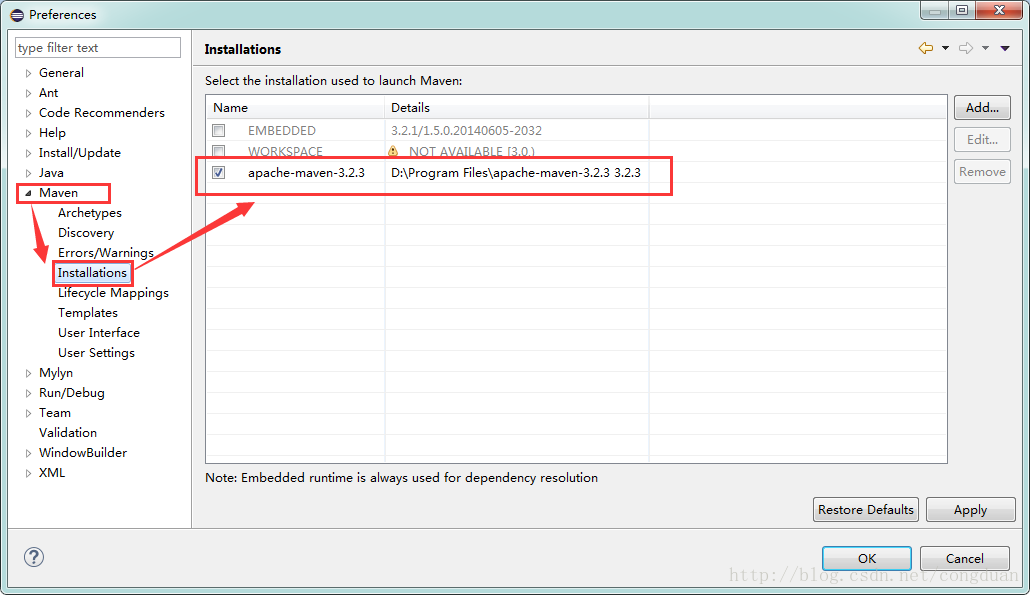1030x595 pixels.
Task: Toggle the WORKSPACE installation checkbox
Action: [219, 151]
